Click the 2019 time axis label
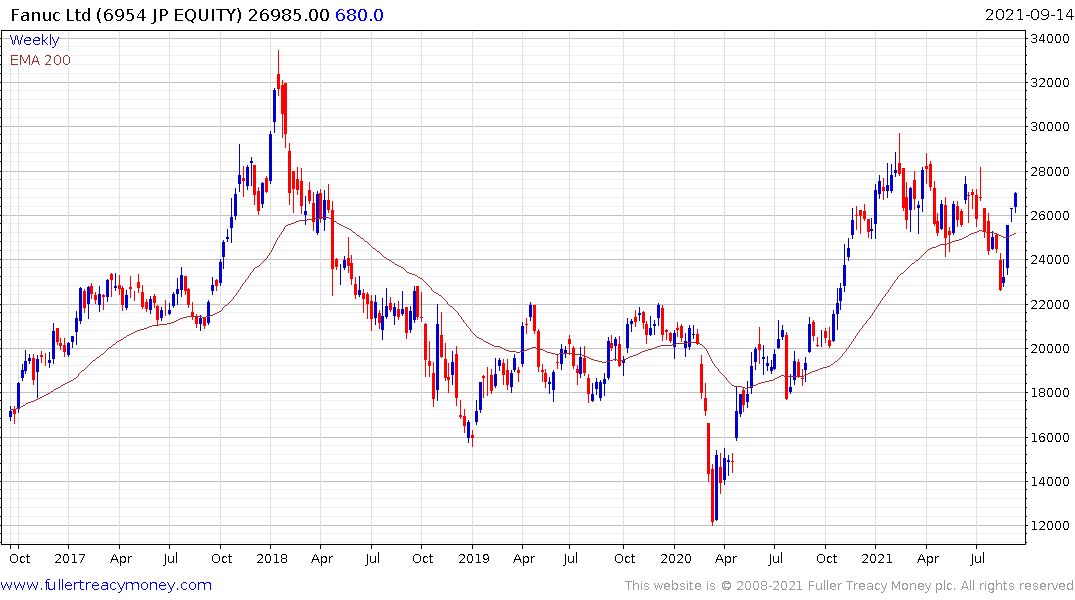Viewport: 1075px width, 600px height. pyautogui.click(x=474, y=558)
